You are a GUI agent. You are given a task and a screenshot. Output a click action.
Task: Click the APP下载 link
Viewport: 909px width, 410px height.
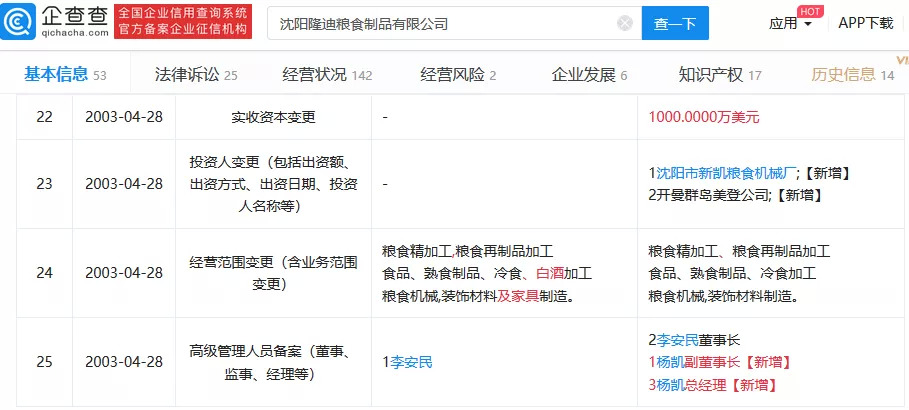(x=865, y=23)
